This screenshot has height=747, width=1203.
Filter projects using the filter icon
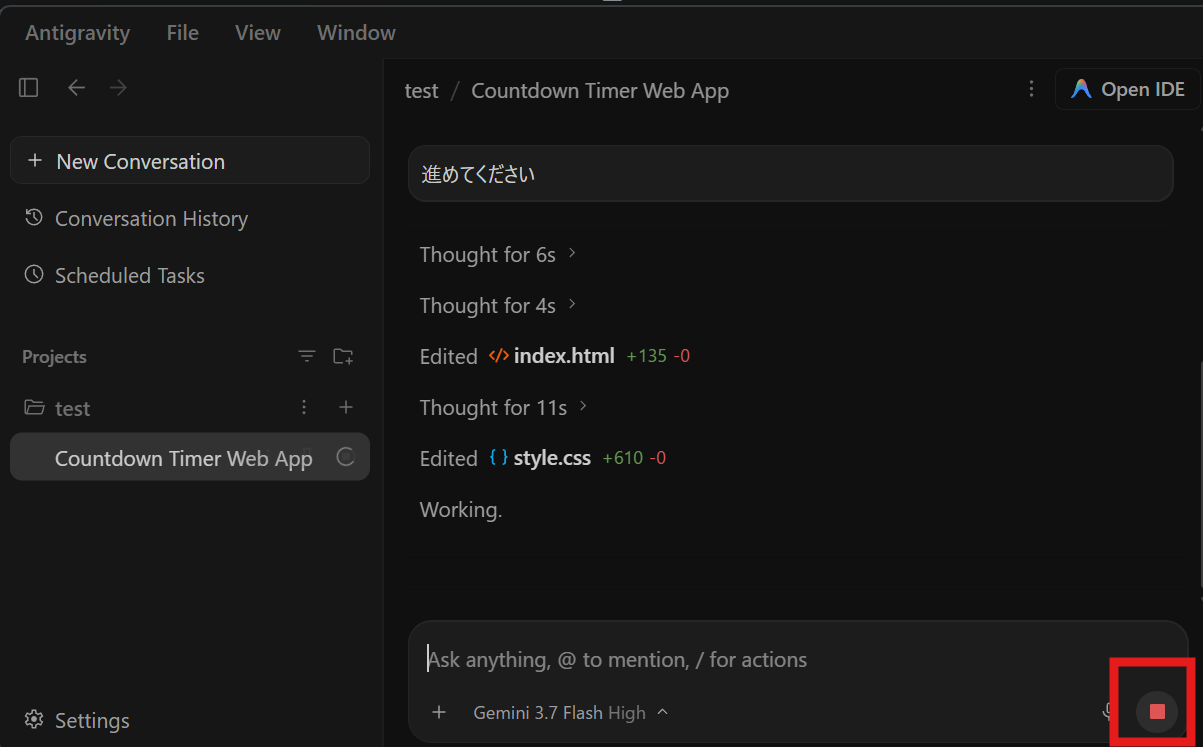(307, 356)
